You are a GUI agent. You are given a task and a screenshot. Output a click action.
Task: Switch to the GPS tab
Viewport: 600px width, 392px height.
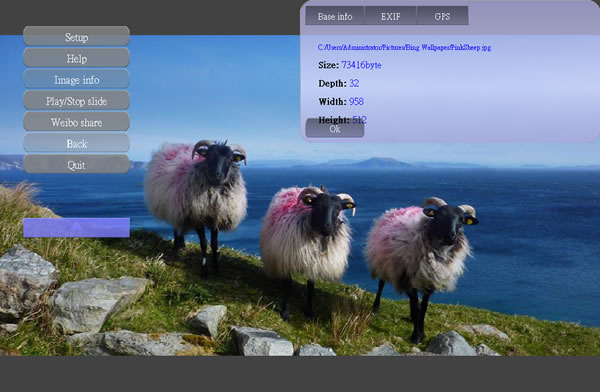[x=442, y=16]
